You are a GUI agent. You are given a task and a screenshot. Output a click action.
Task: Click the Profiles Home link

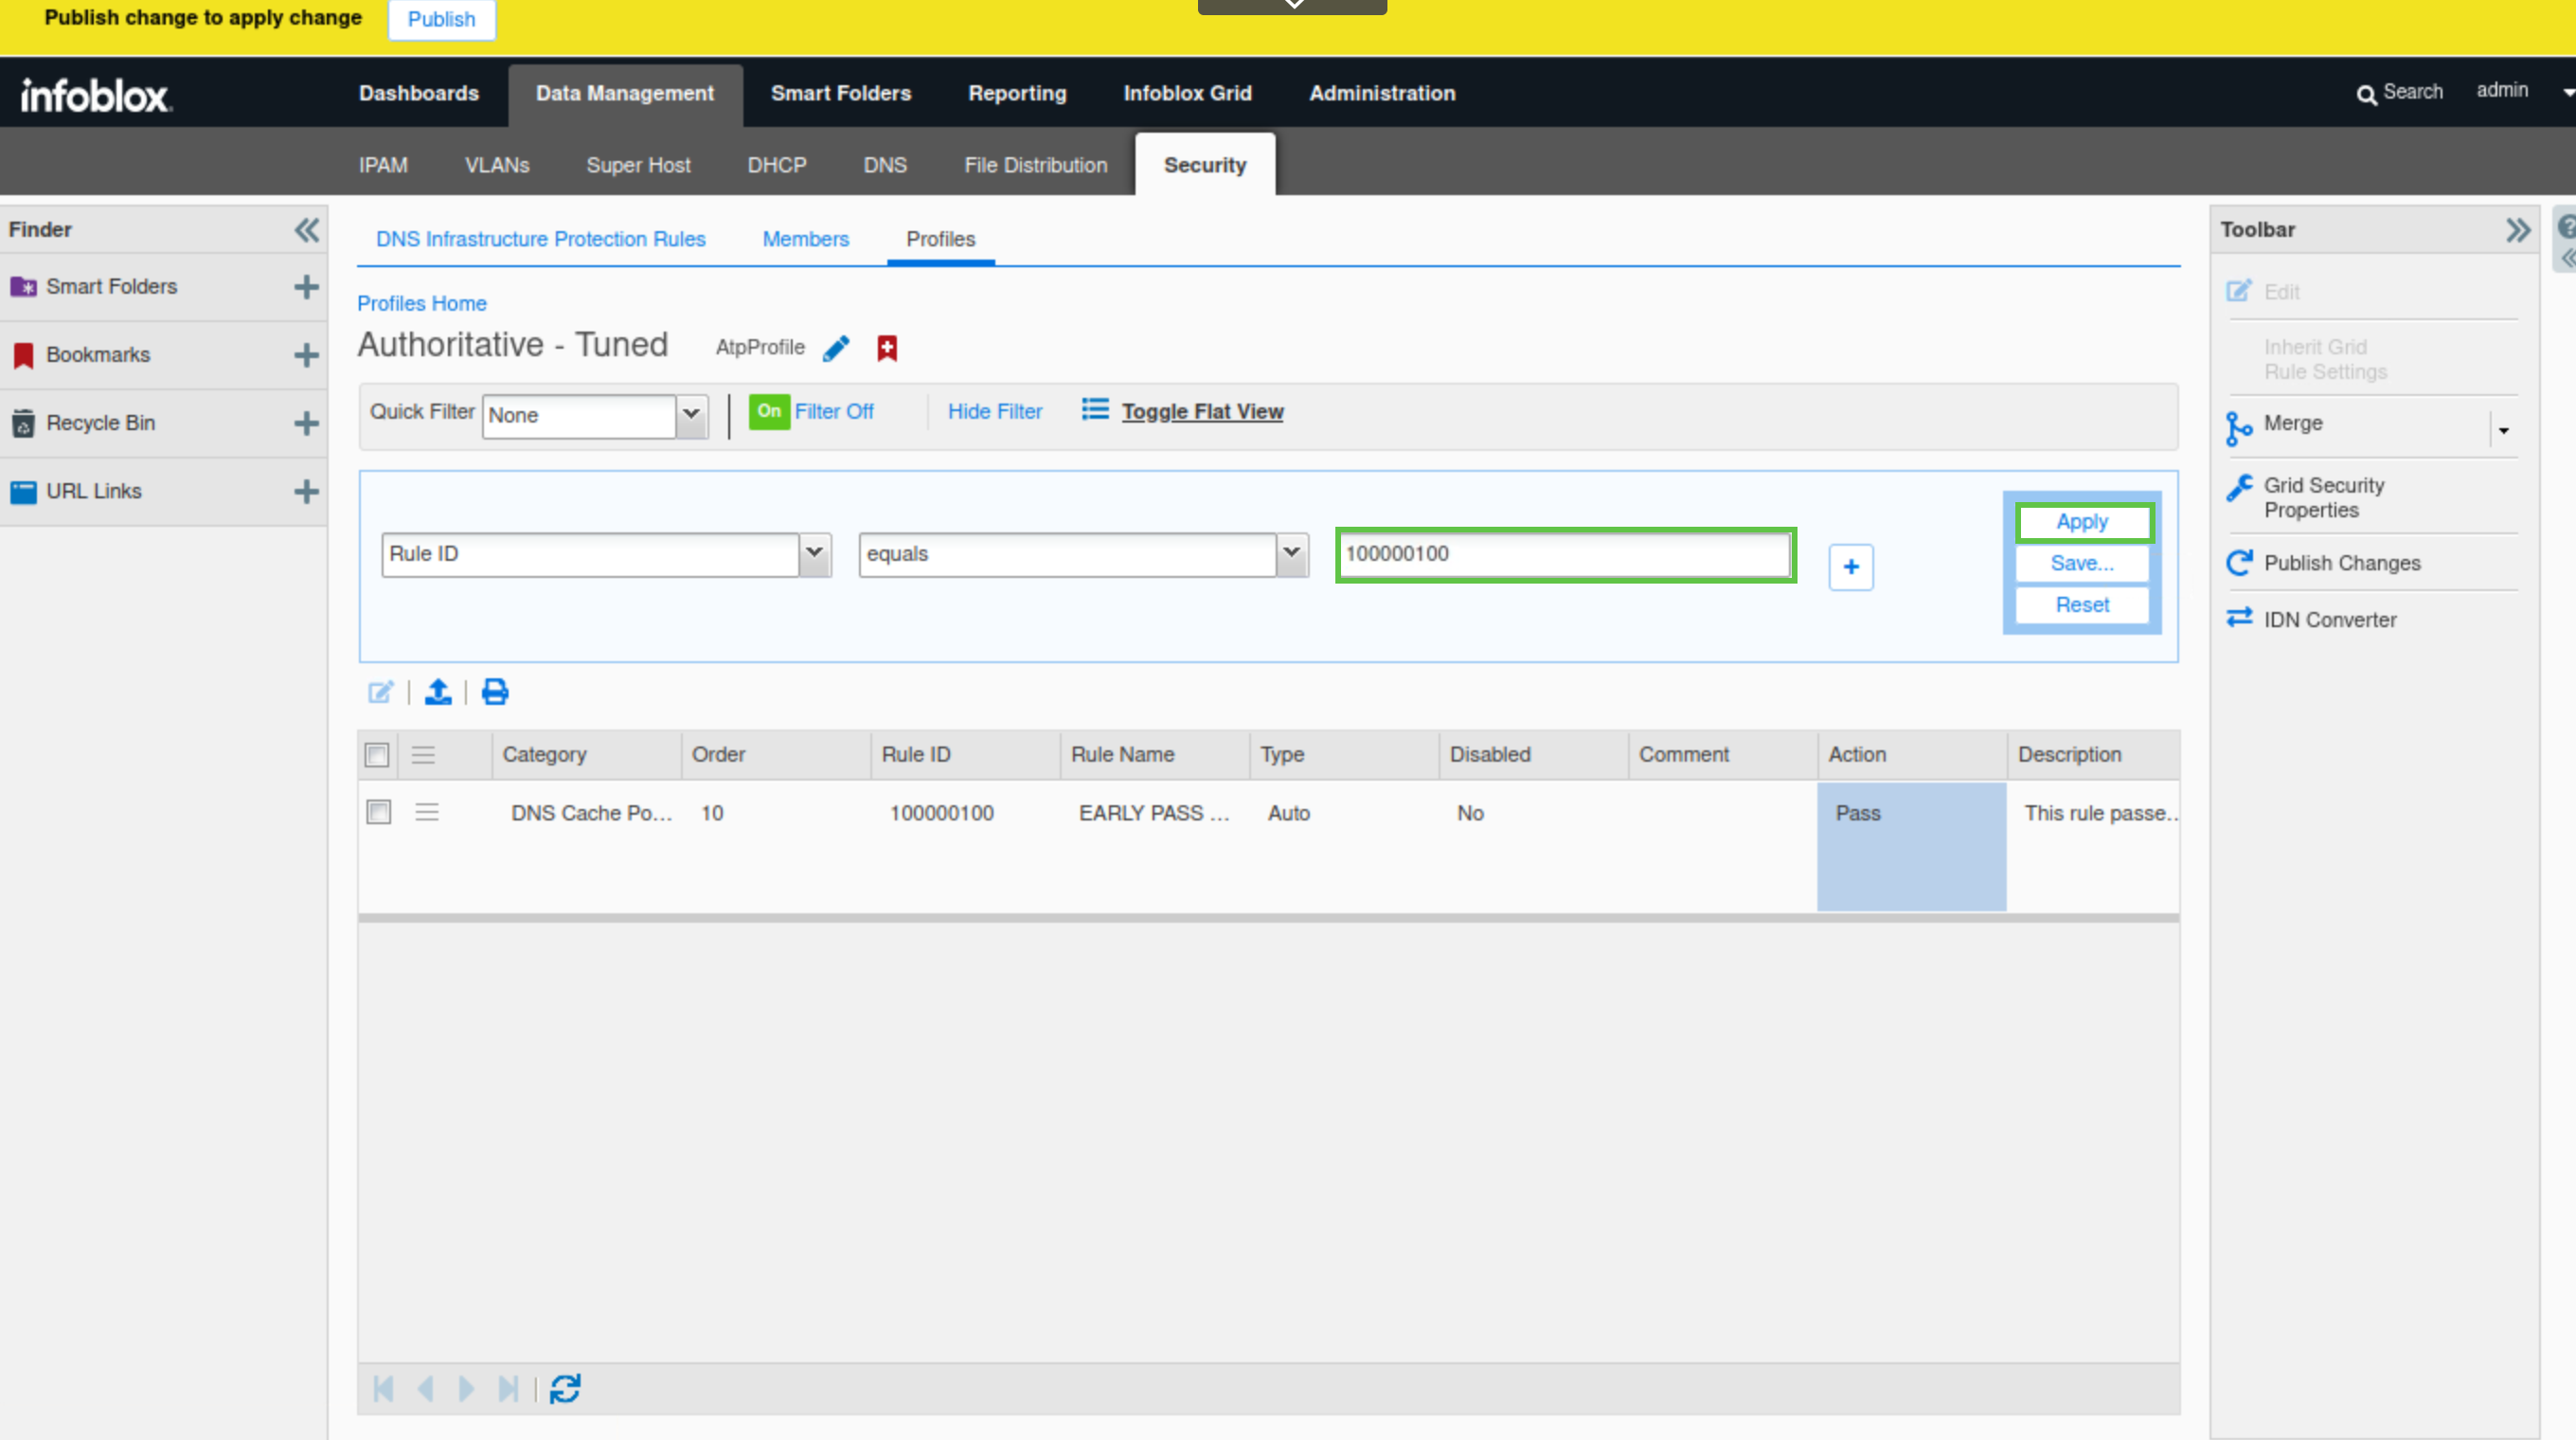pos(421,303)
